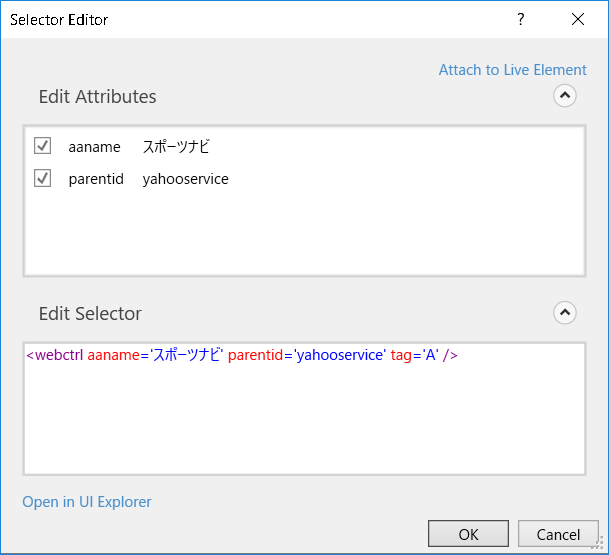Select the parentid attribute name
This screenshot has width=609, height=555.
pos(96,179)
